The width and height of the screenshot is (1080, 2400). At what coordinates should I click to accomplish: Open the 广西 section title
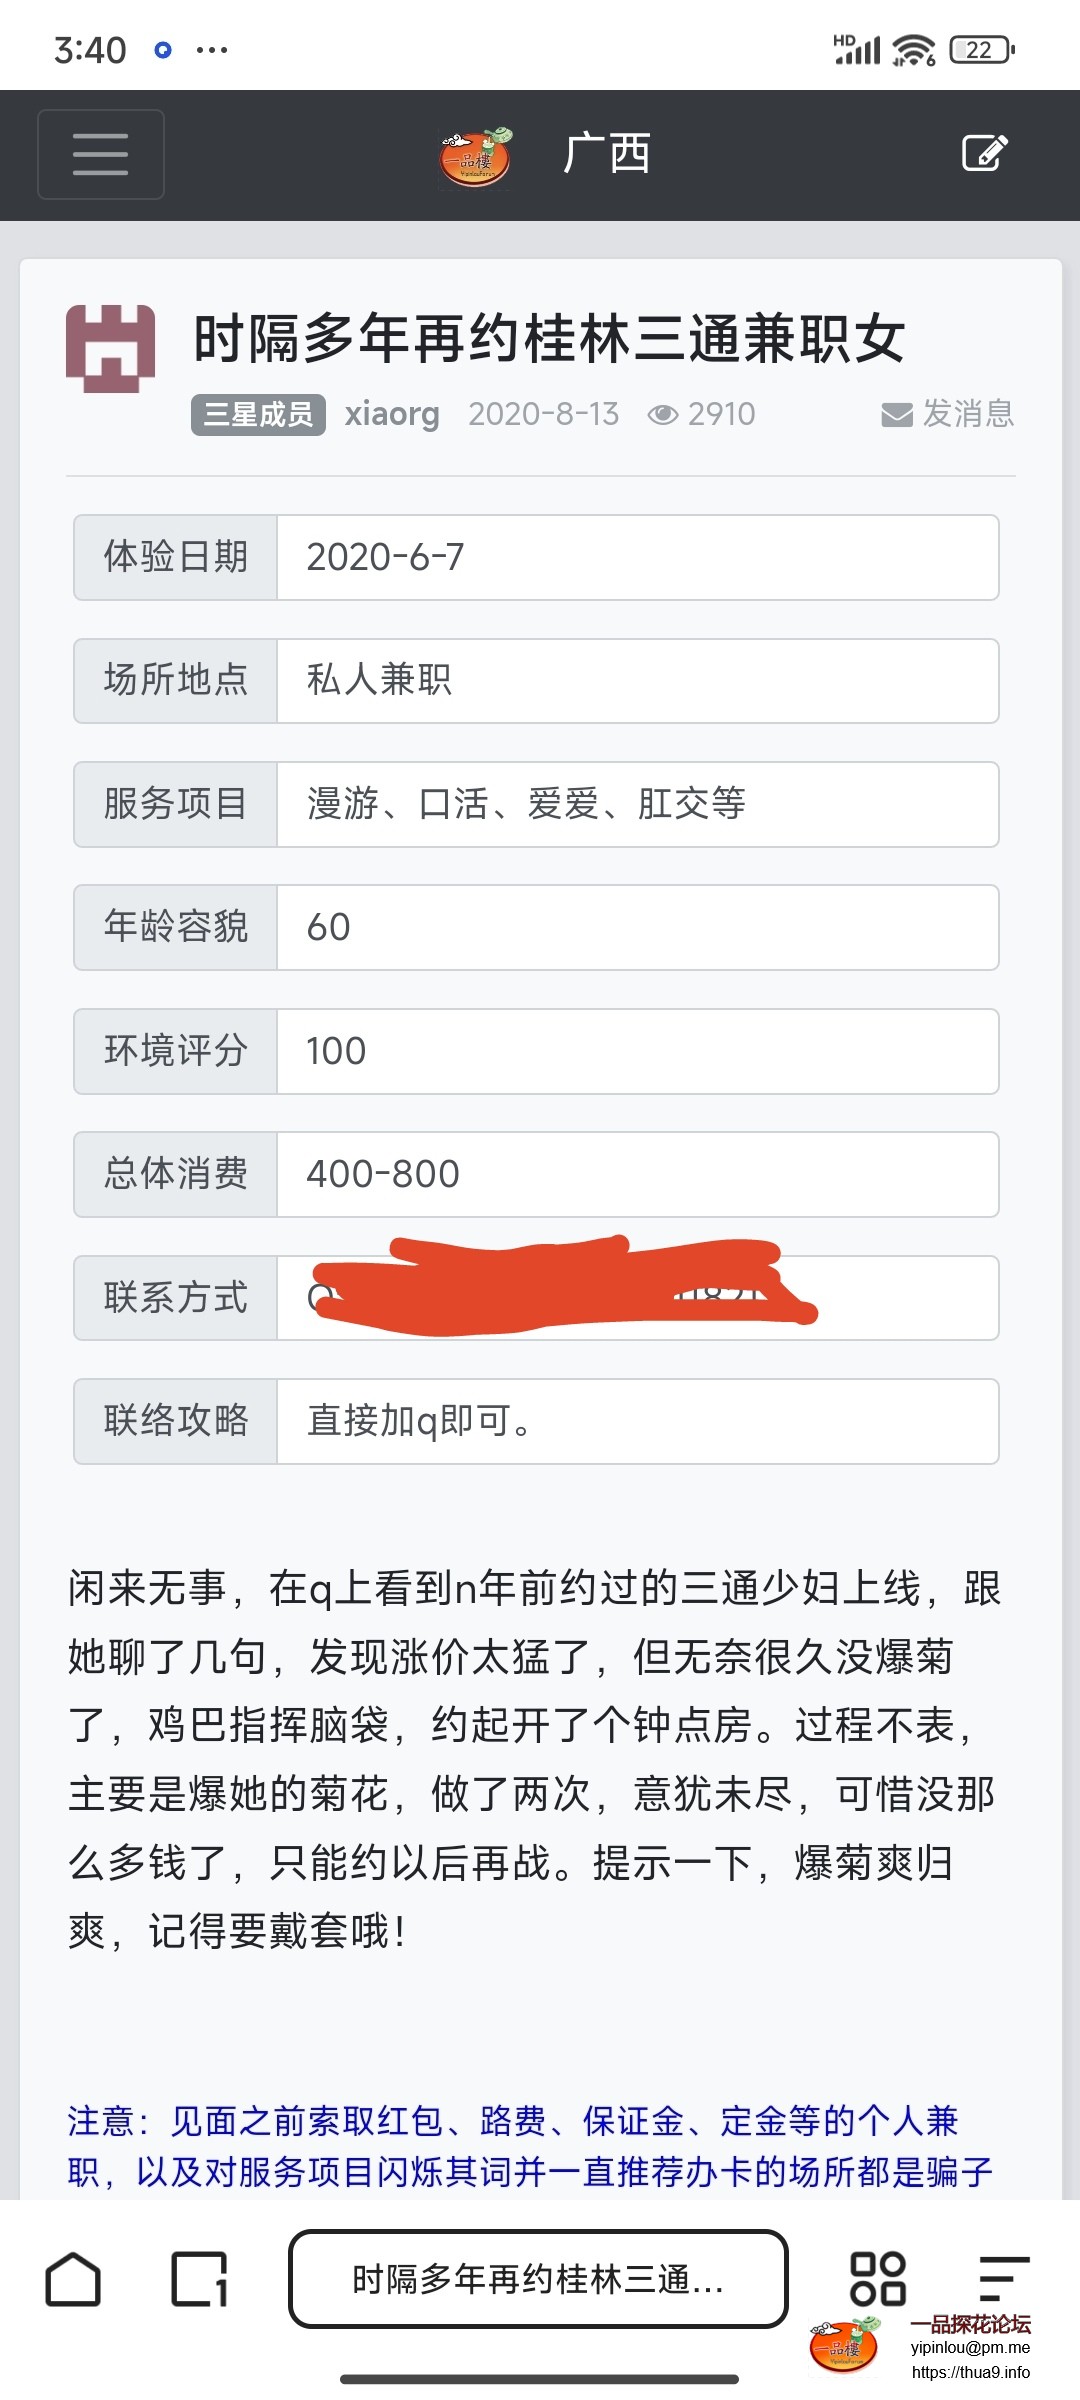coord(606,154)
